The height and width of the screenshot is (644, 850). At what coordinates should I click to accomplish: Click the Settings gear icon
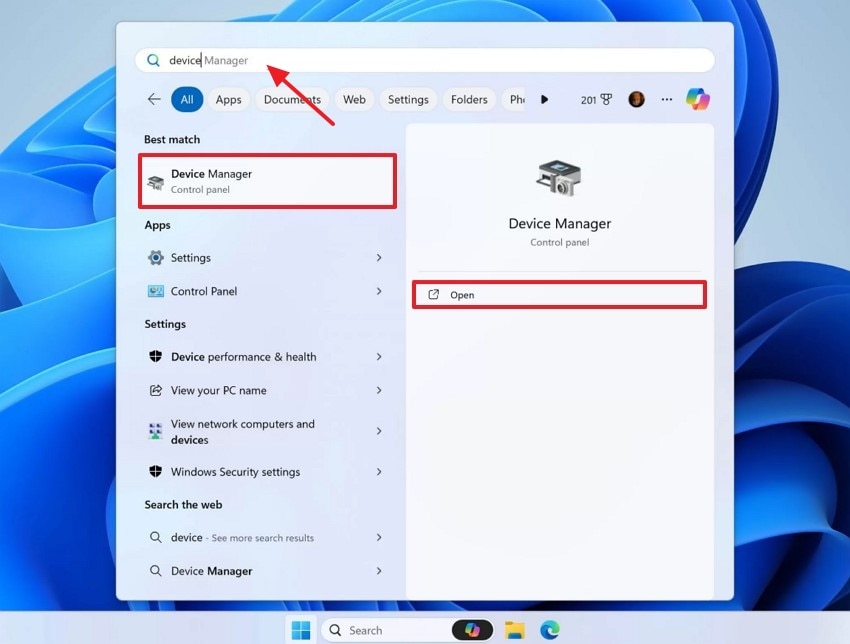[156, 257]
